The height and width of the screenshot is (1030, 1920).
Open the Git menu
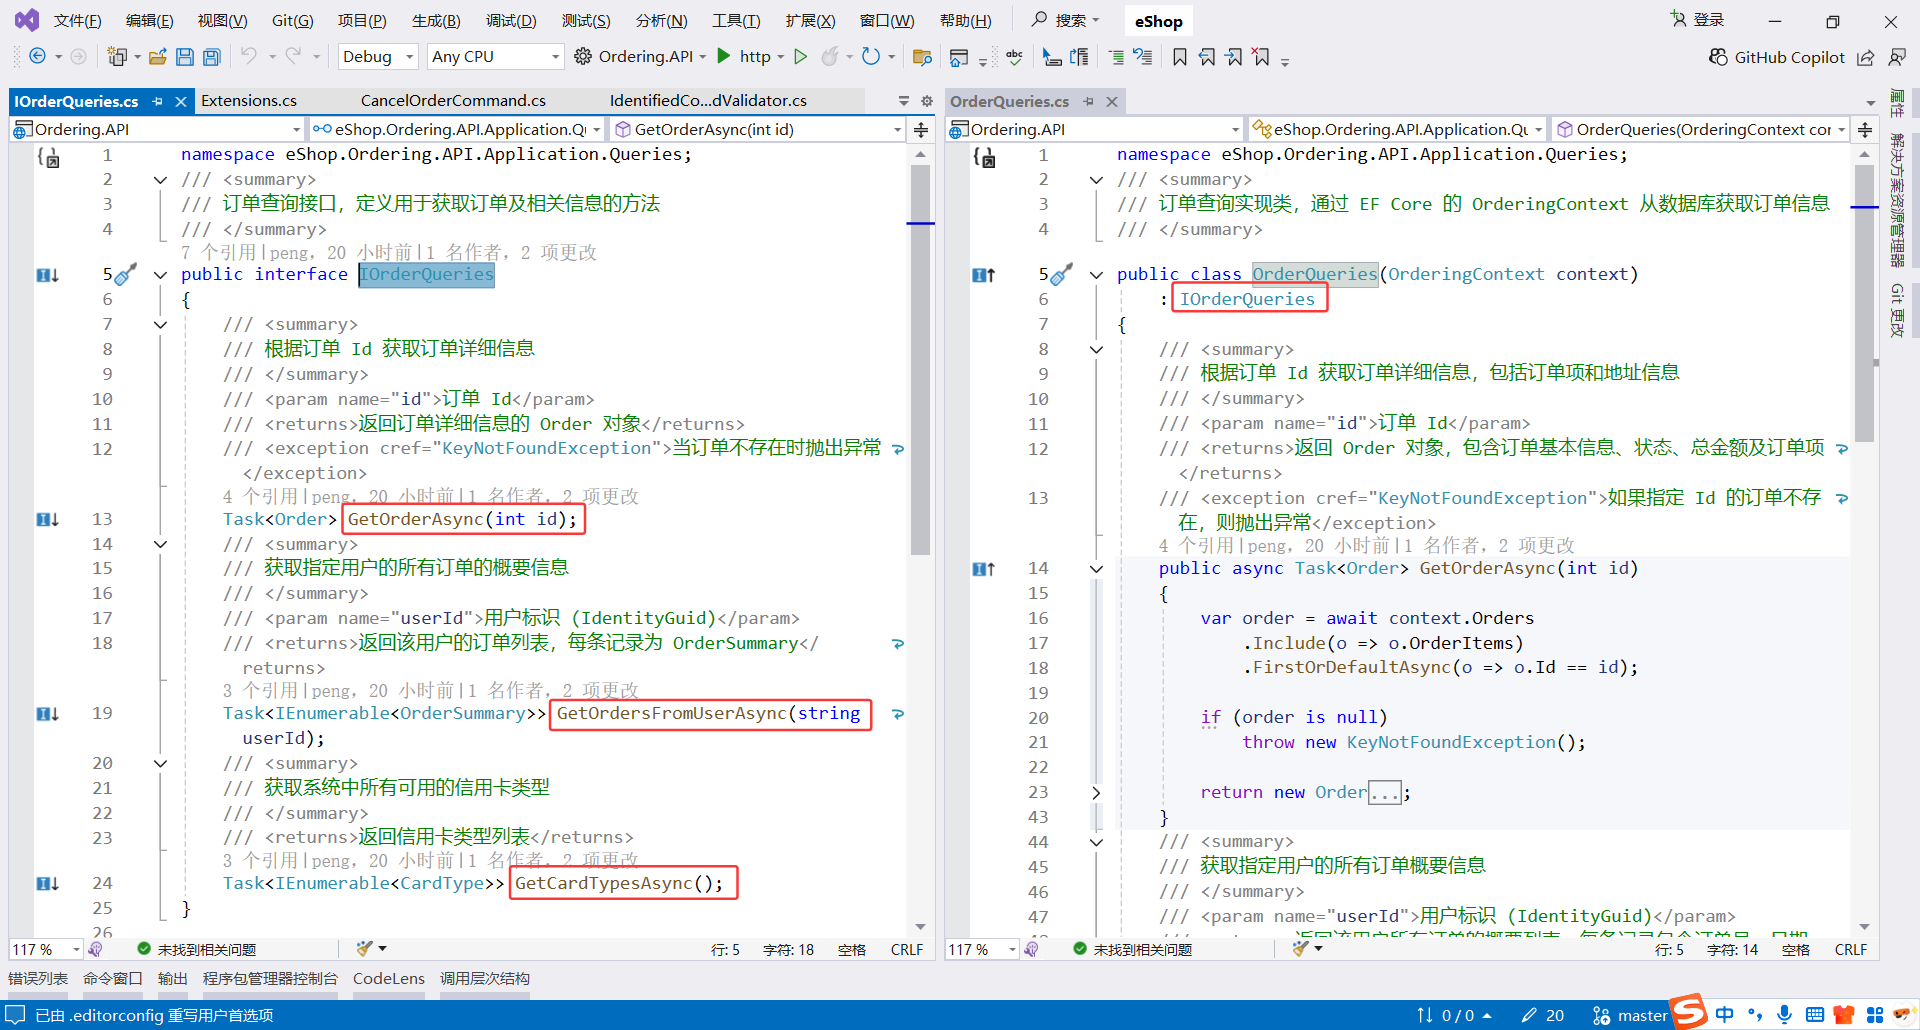pyautogui.click(x=291, y=20)
